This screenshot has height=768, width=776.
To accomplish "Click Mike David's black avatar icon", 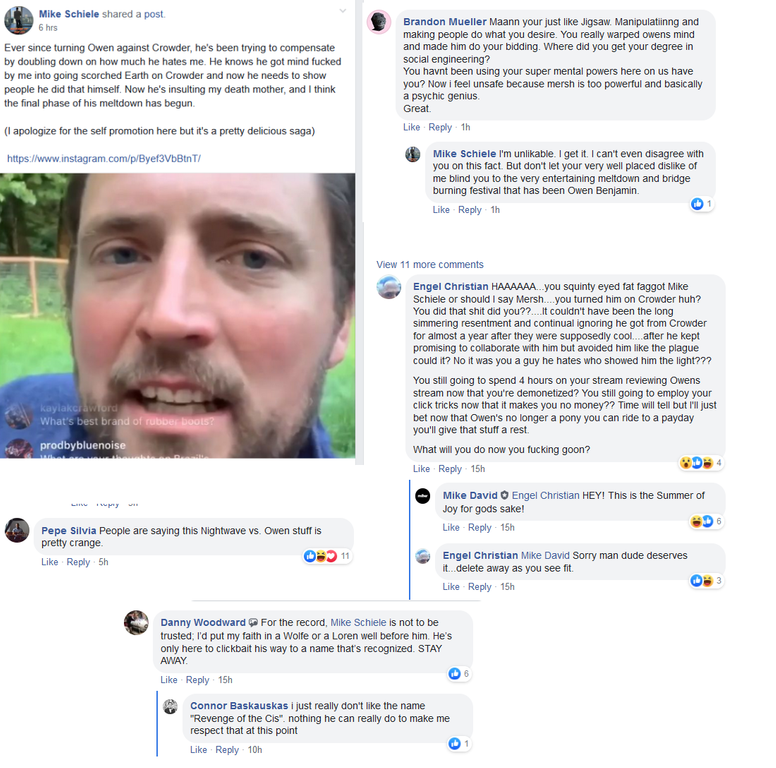I will 423,496.
